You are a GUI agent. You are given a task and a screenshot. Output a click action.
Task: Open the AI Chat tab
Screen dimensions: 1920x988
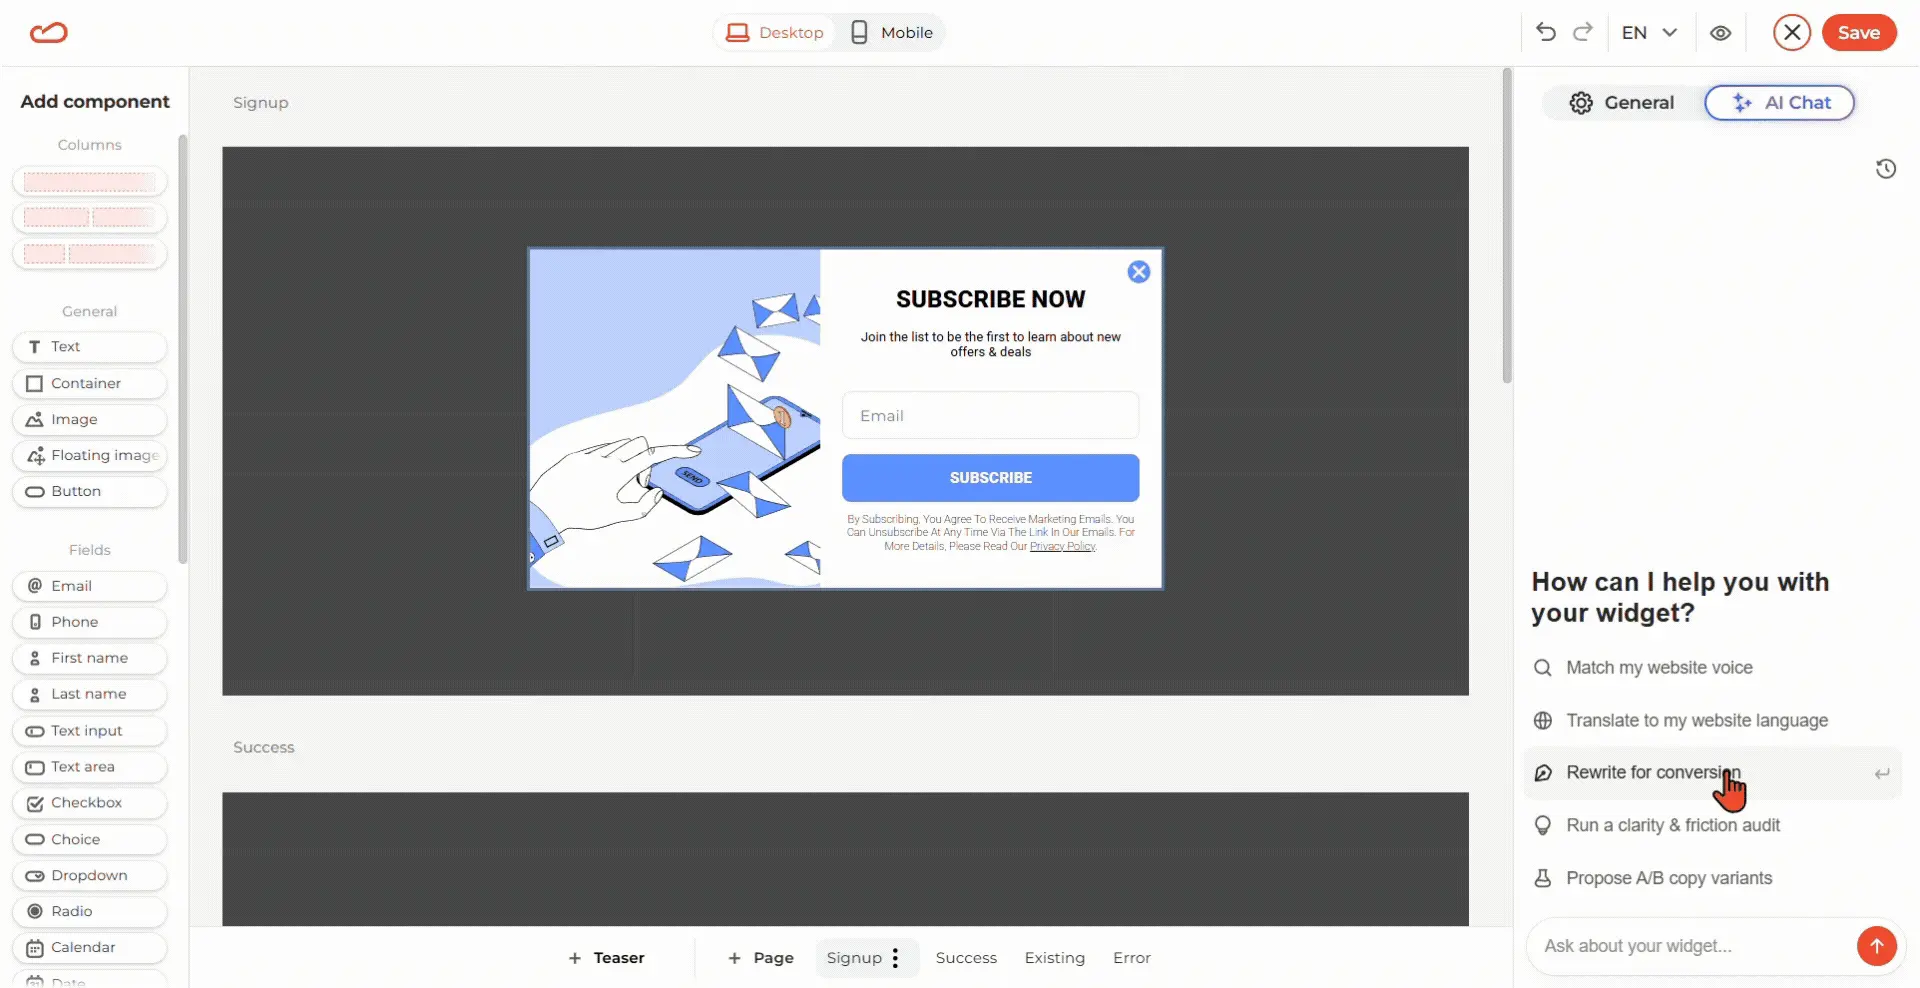(1779, 102)
